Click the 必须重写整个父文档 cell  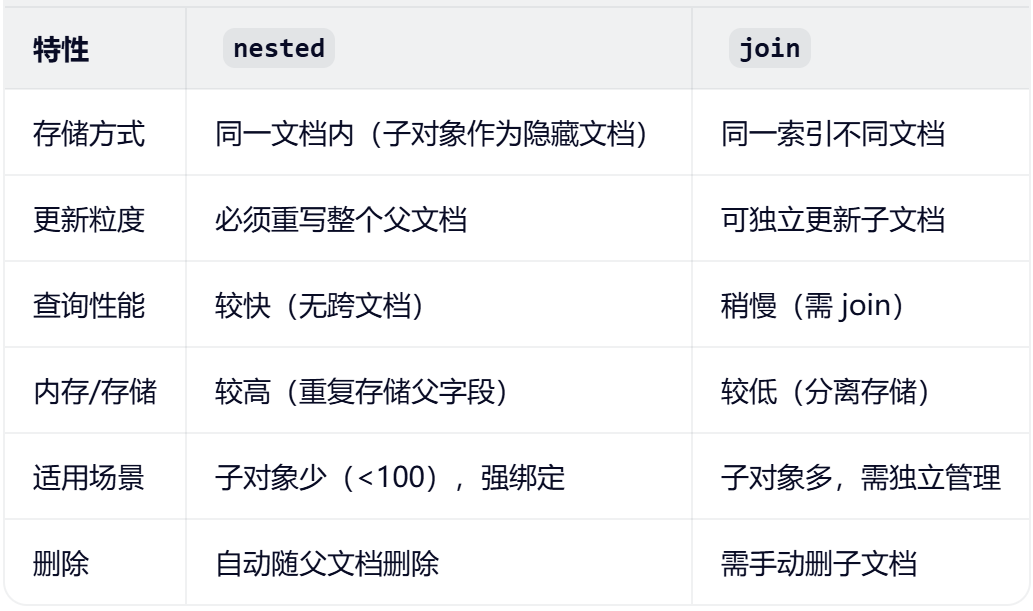point(340,220)
